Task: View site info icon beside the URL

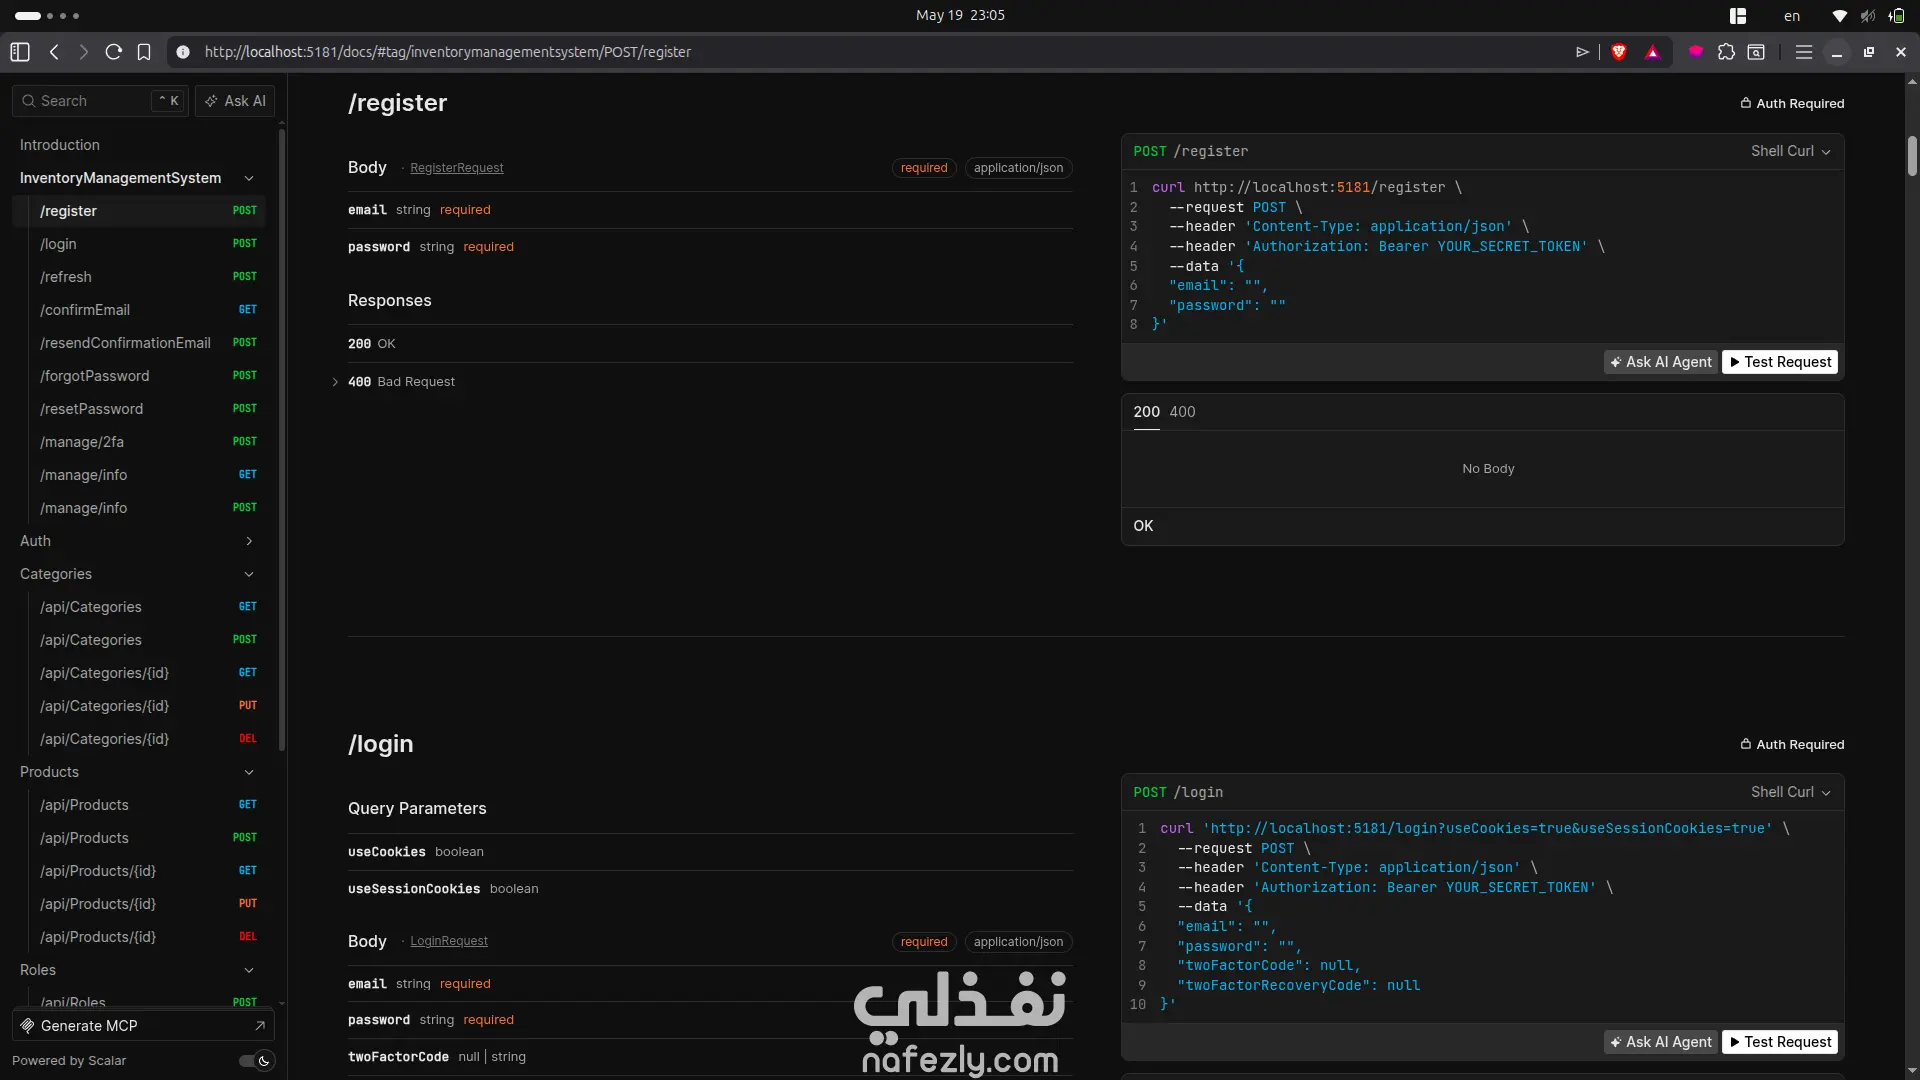Action: click(183, 52)
